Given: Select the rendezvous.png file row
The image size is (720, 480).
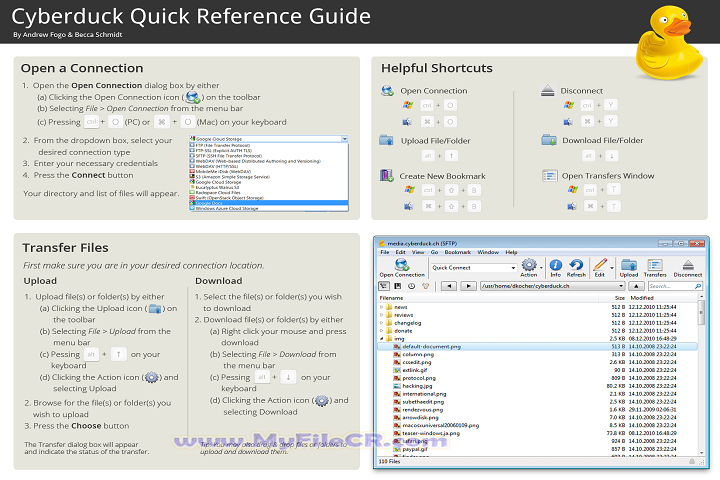Looking at the screenshot, I should point(537,410).
